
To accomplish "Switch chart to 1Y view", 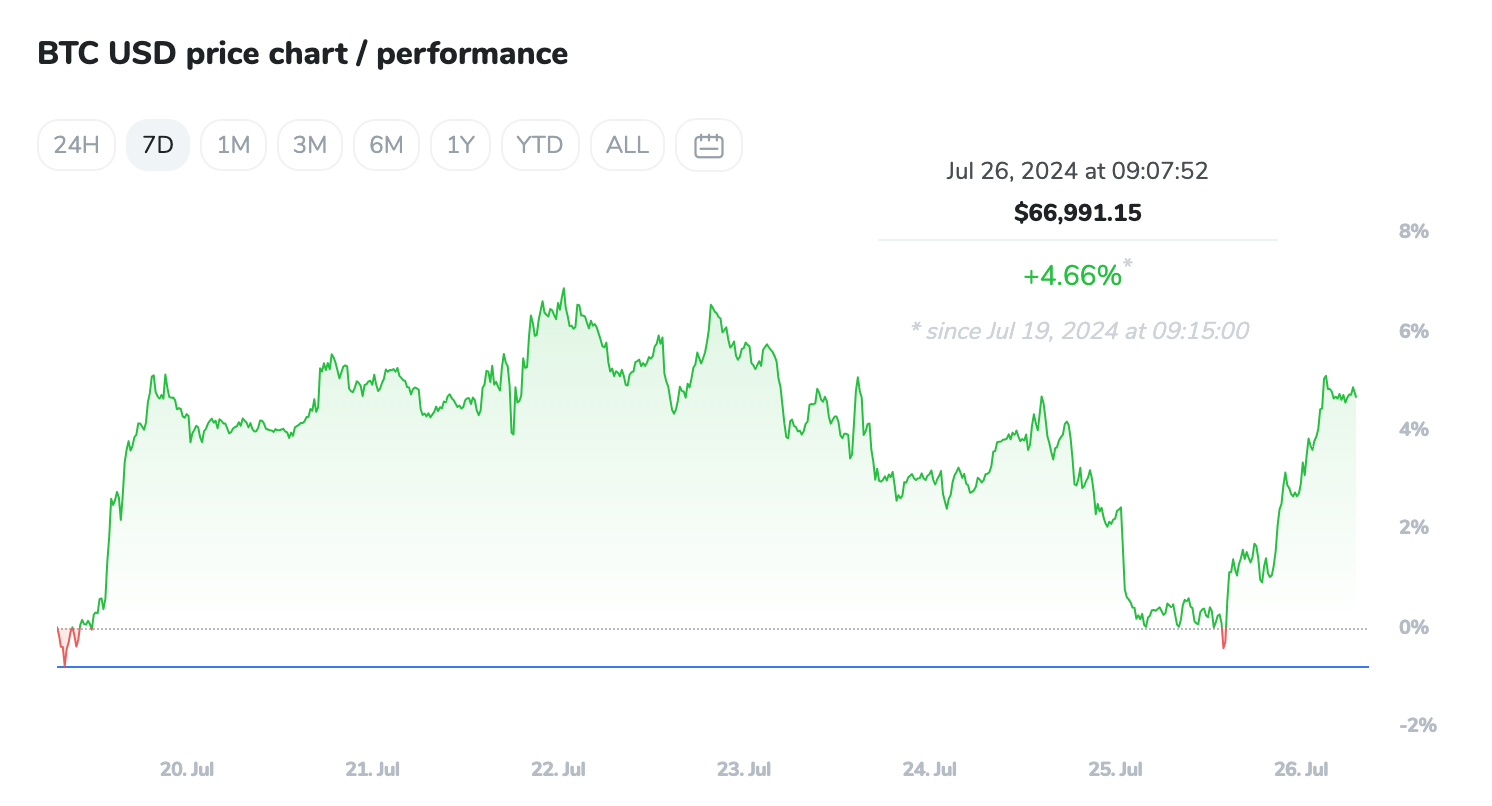I will point(460,145).
